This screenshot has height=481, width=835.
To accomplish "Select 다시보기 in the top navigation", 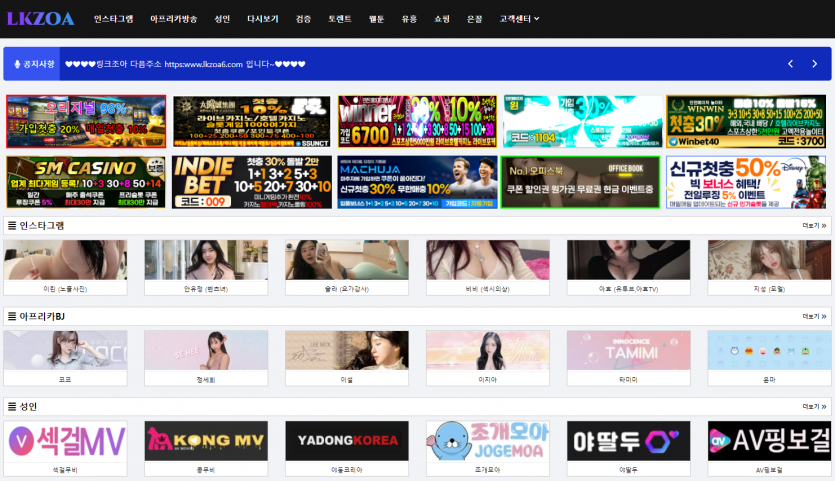I will point(263,19).
